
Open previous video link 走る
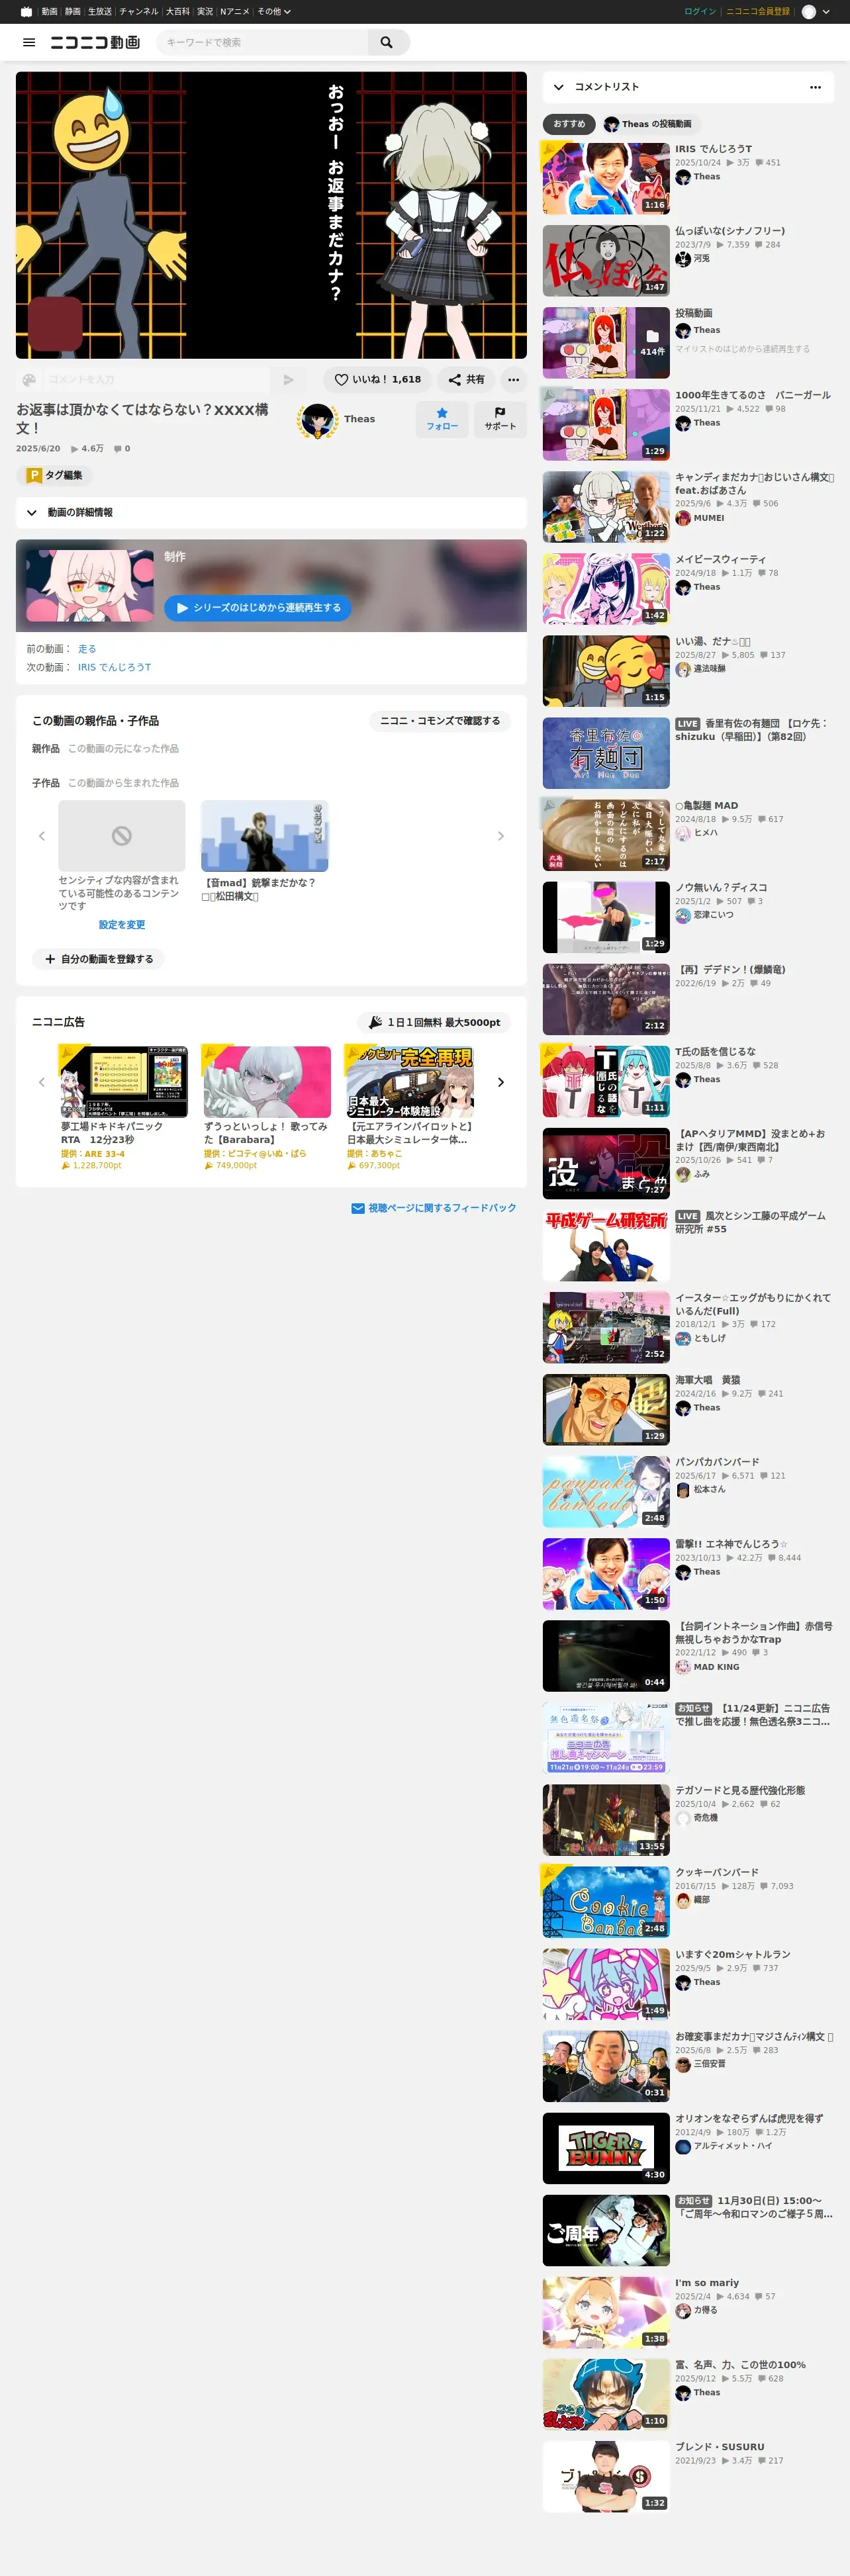[x=87, y=649]
